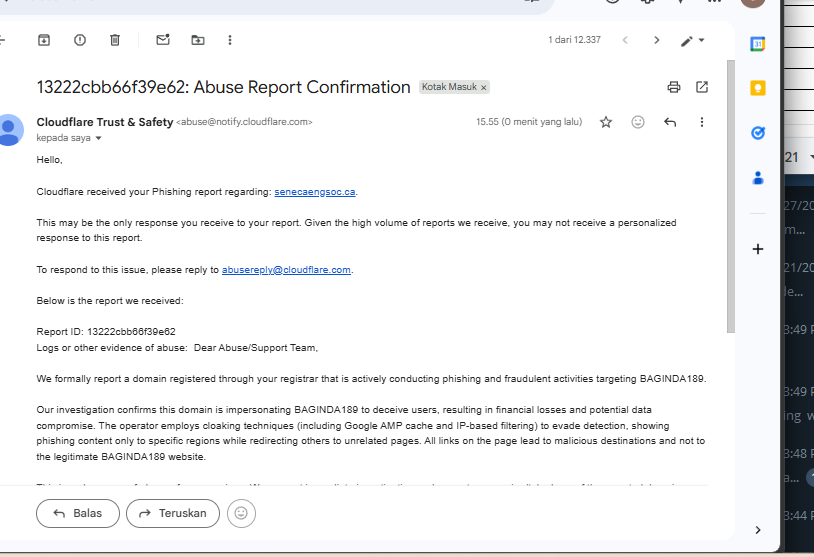The height and width of the screenshot is (557, 814).
Task: Go to the older email arrow
Action: [x=657, y=40]
